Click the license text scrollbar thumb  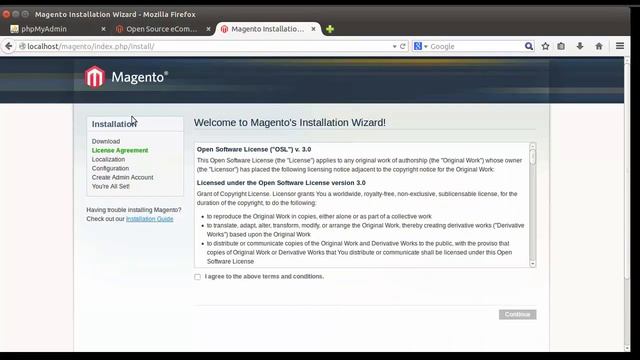[x=532, y=157]
